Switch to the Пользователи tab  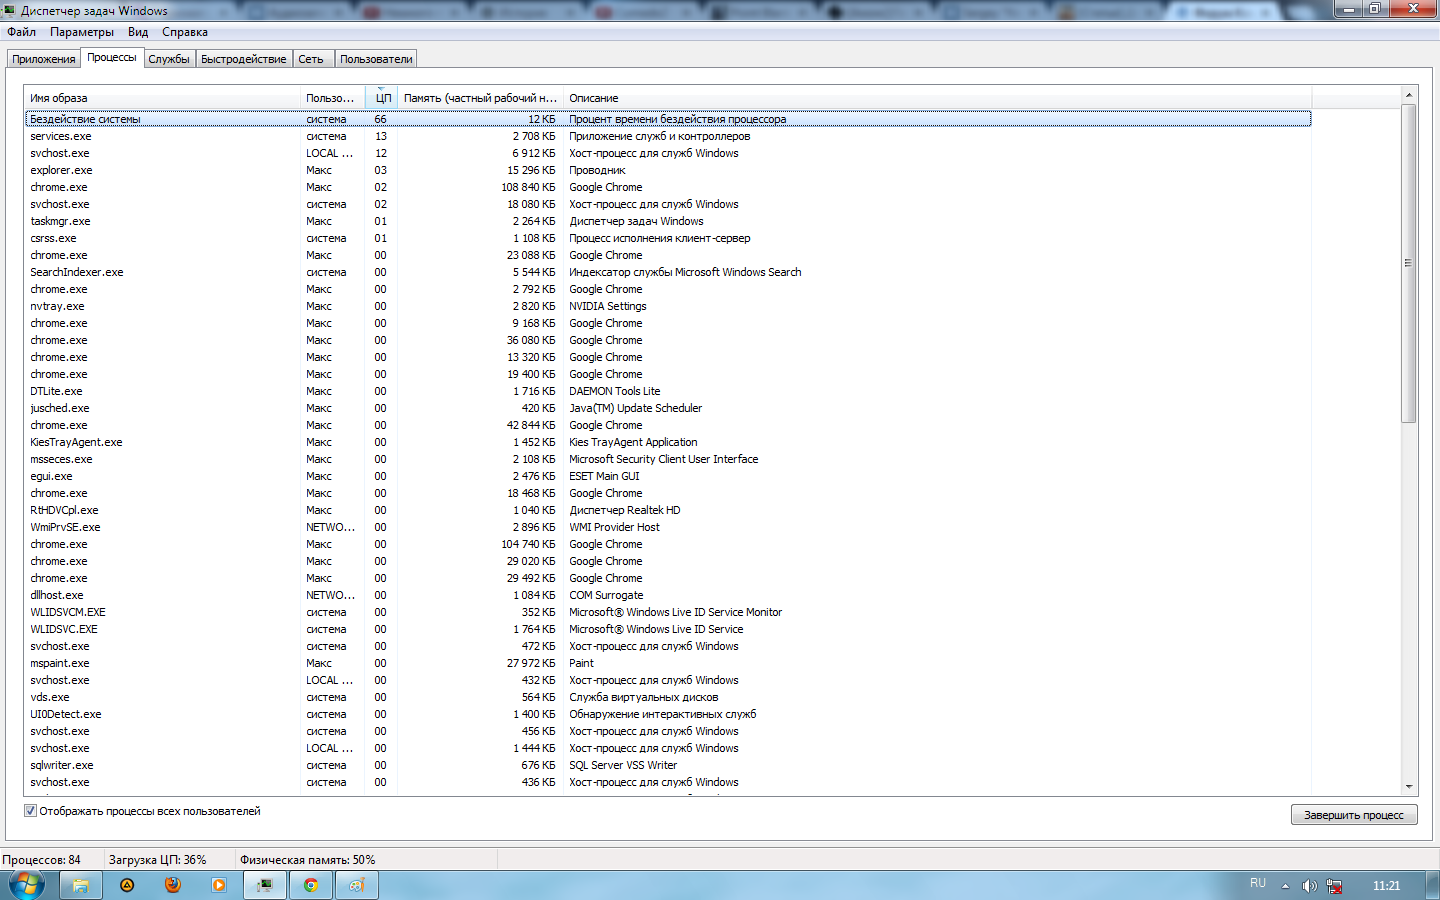pos(376,59)
